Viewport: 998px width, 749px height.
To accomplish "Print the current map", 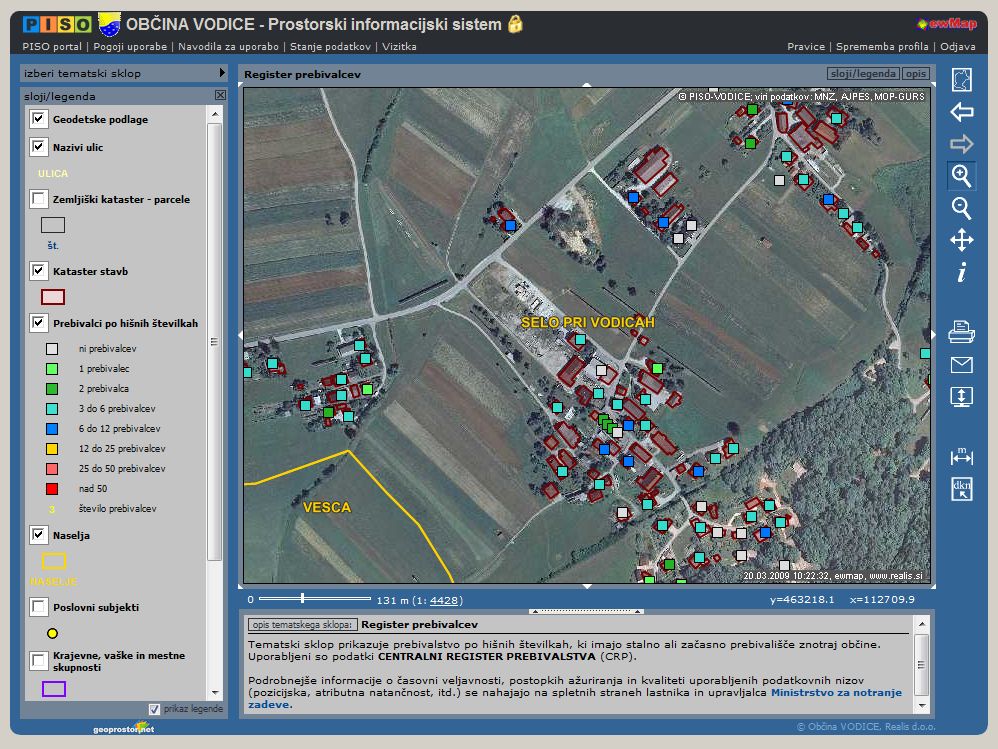I will 961,332.
